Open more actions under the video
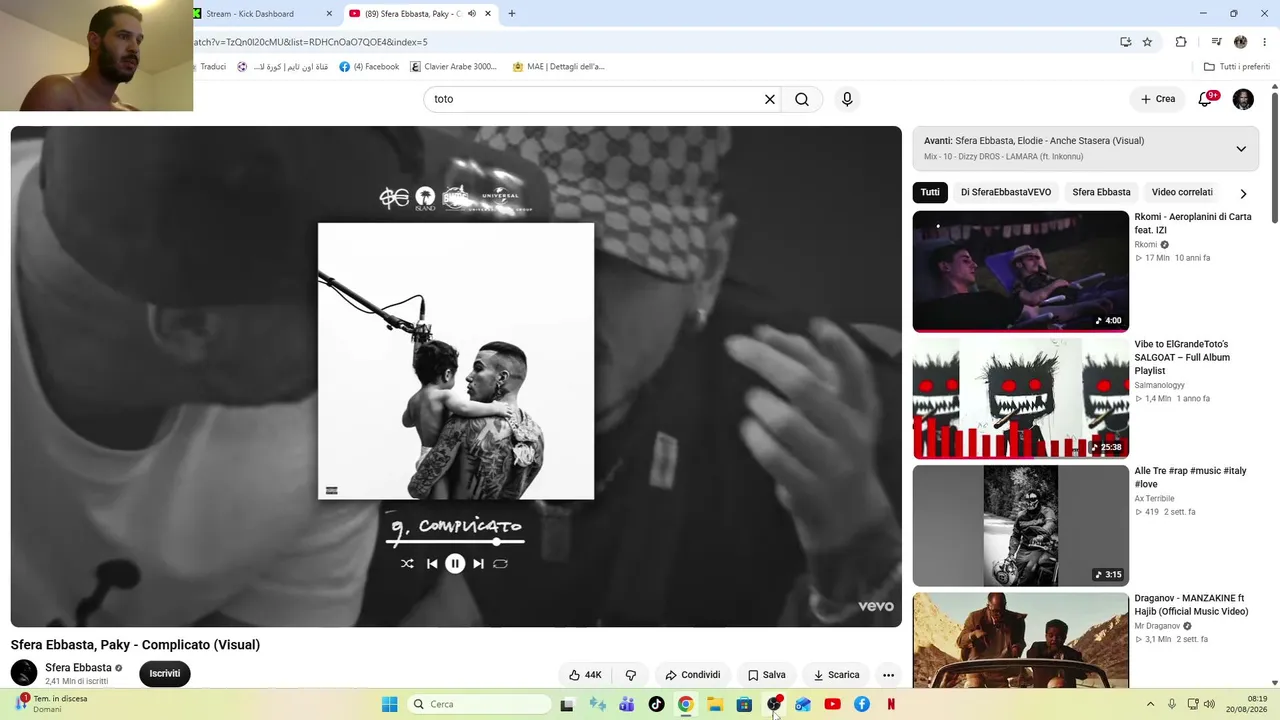 click(x=888, y=675)
